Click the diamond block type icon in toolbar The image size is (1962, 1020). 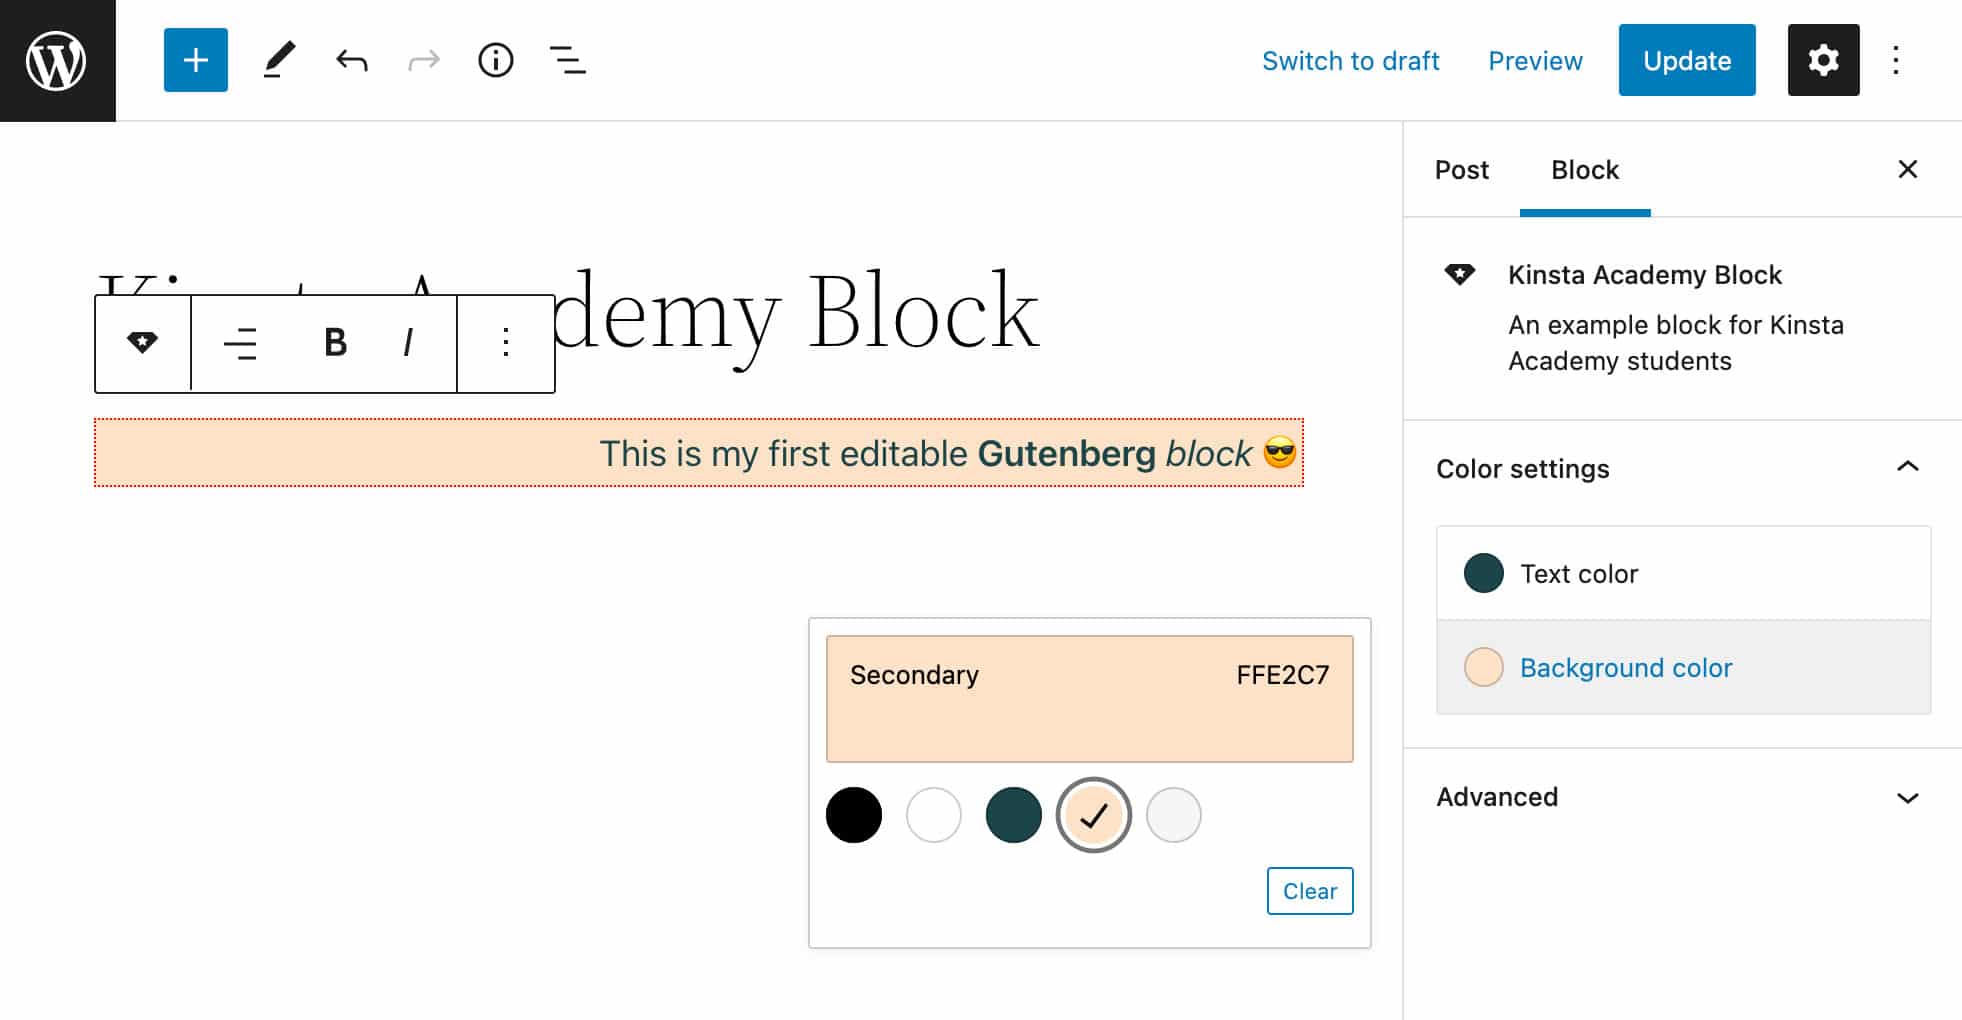pos(142,343)
